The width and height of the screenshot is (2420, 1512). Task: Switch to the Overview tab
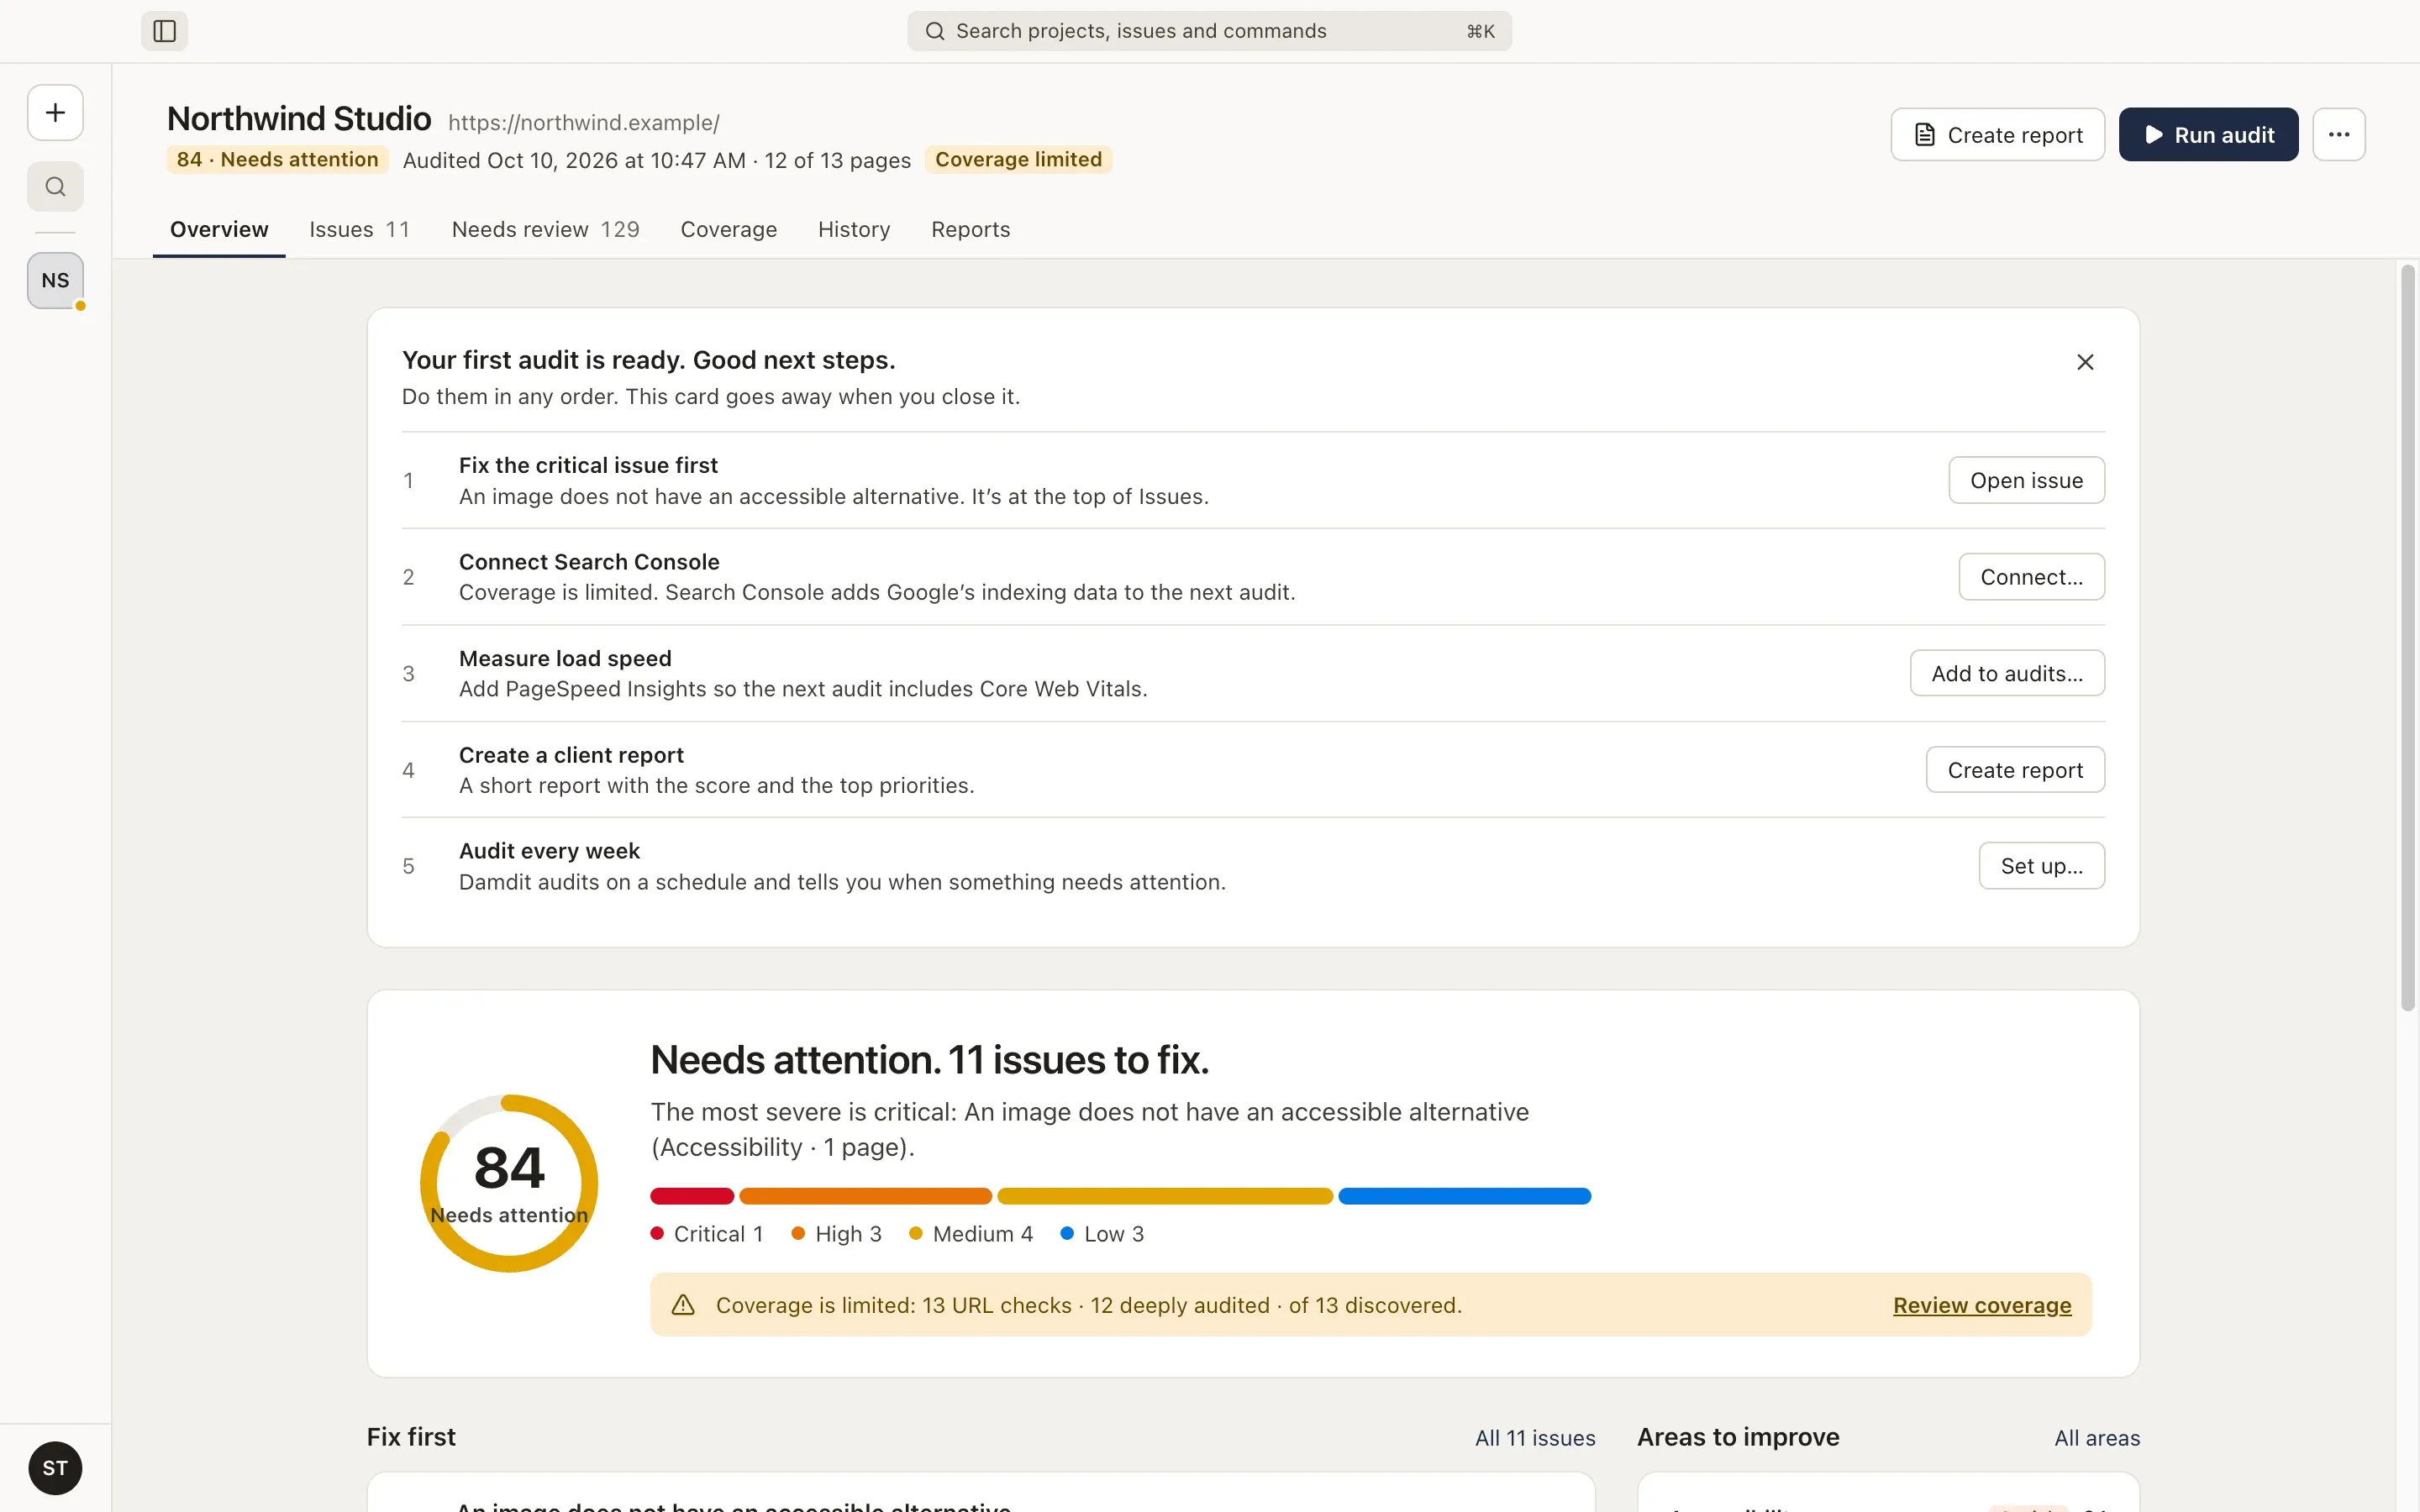(x=219, y=229)
